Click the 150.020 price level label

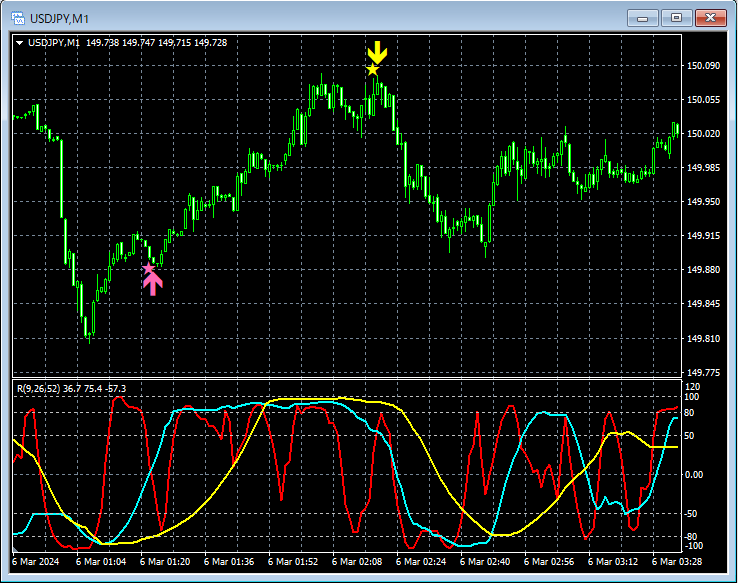coord(703,134)
